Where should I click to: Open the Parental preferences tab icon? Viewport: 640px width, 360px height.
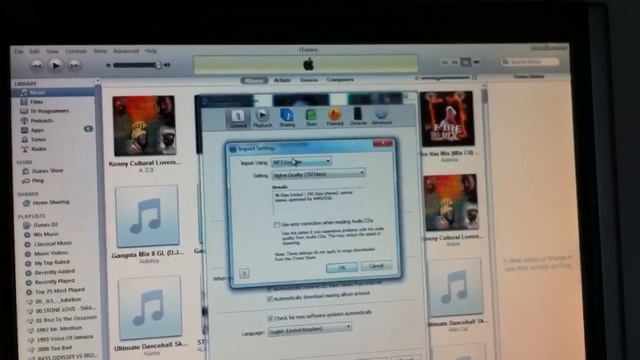335,117
